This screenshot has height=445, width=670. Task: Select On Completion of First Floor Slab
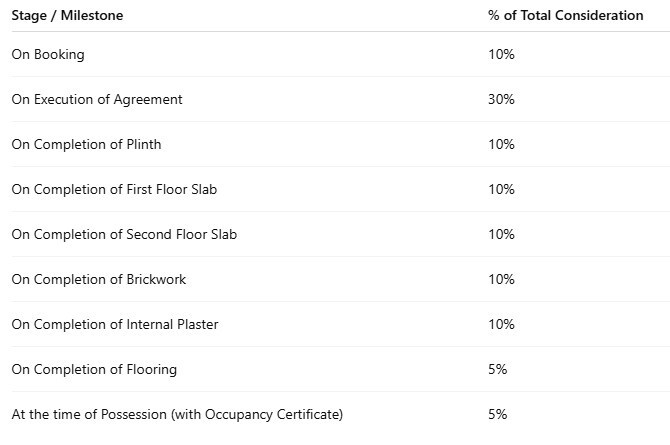(114, 189)
